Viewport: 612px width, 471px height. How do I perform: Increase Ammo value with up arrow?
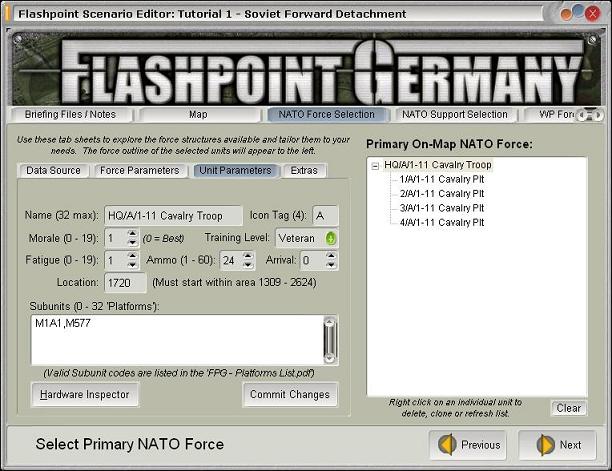pyautogui.click(x=248, y=256)
